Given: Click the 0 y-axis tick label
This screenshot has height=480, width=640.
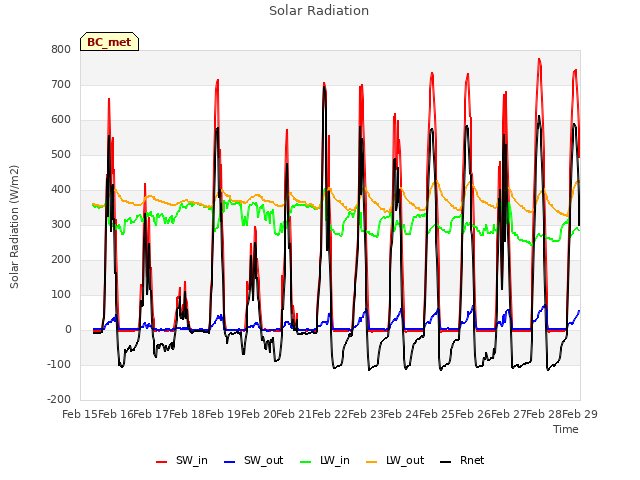Looking at the screenshot, I should tap(68, 329).
